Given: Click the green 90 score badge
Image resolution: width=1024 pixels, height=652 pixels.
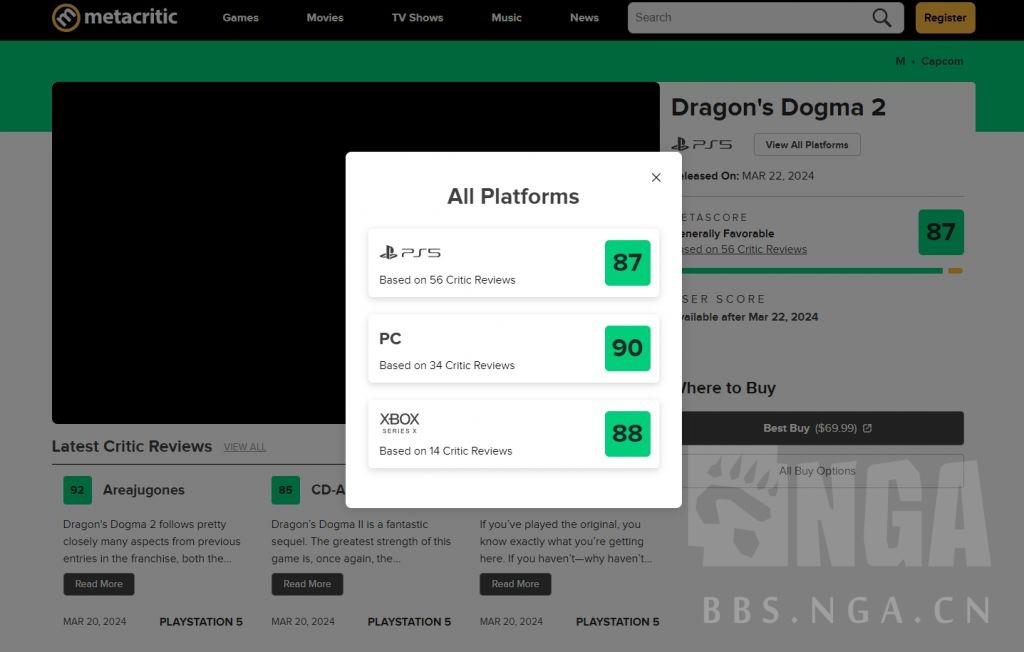Looking at the screenshot, I should point(627,348).
